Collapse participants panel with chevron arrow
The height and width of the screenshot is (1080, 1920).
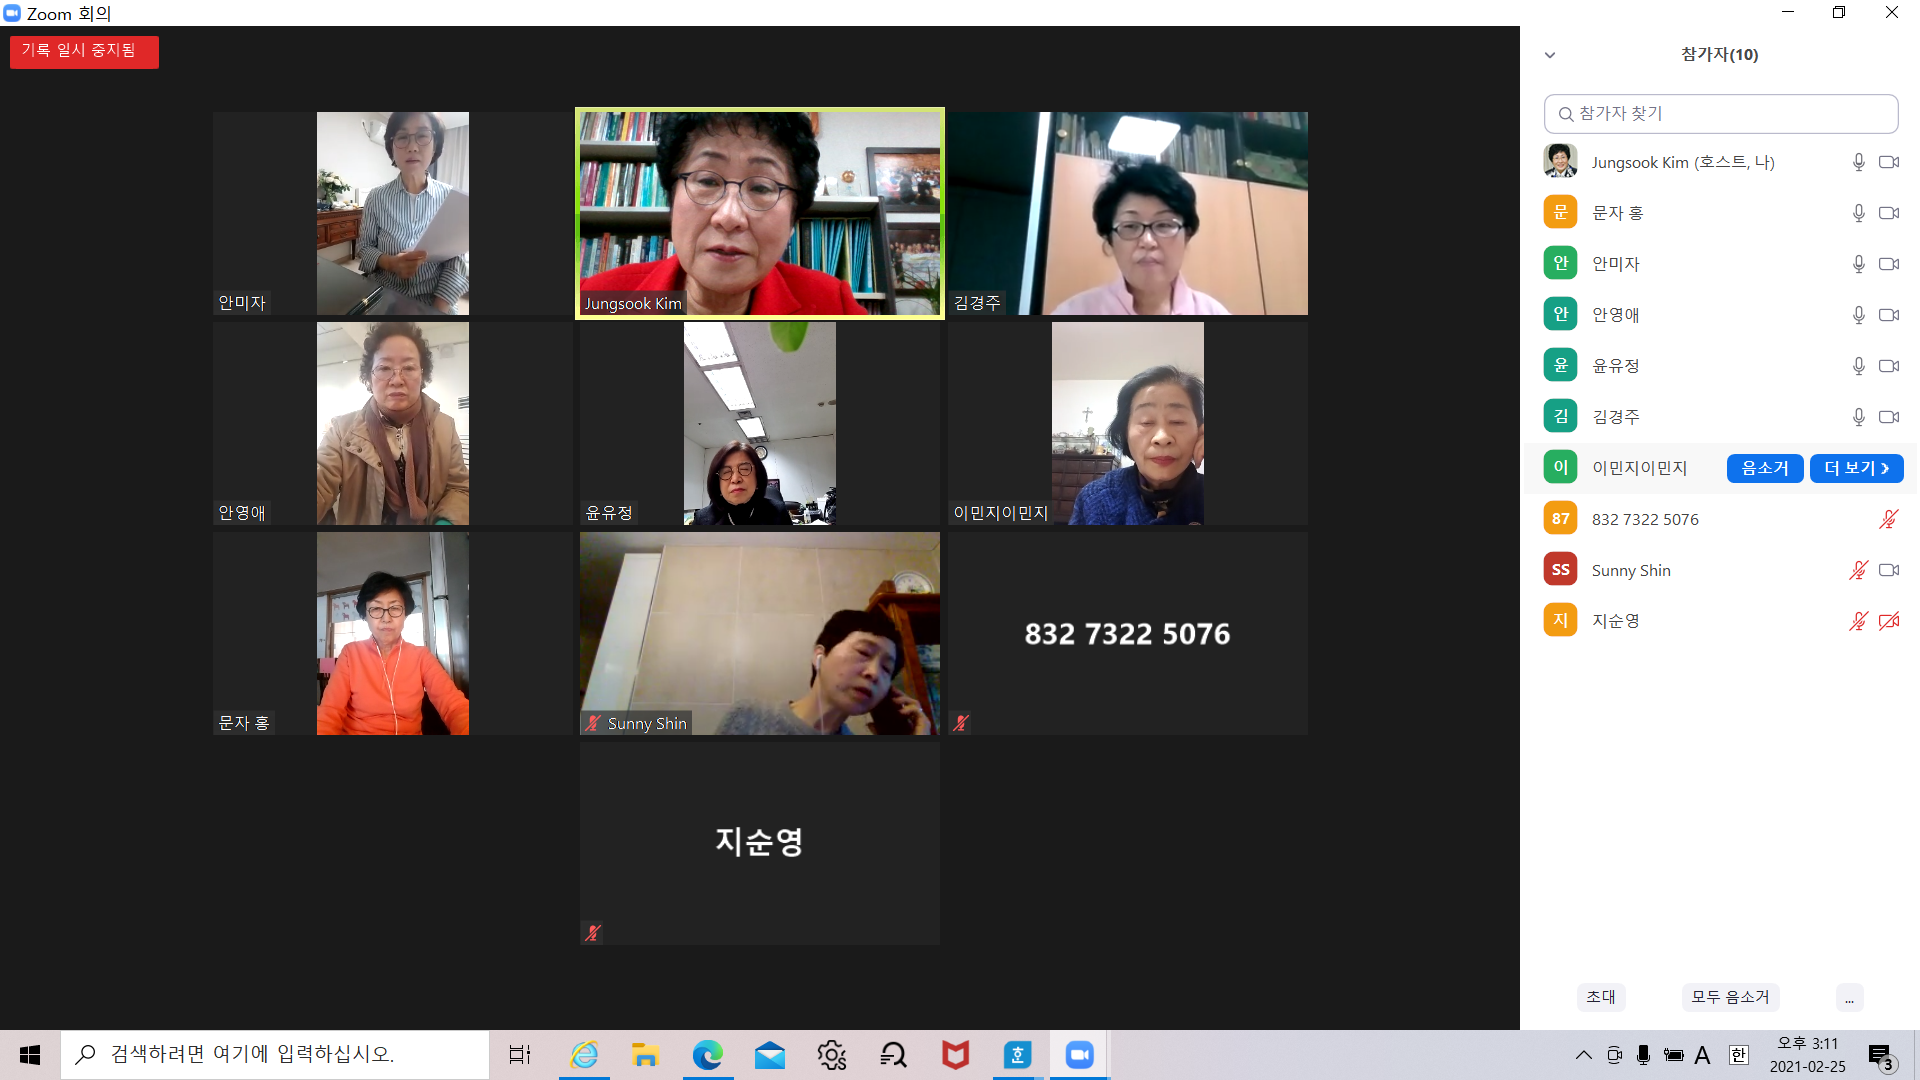tap(1550, 55)
